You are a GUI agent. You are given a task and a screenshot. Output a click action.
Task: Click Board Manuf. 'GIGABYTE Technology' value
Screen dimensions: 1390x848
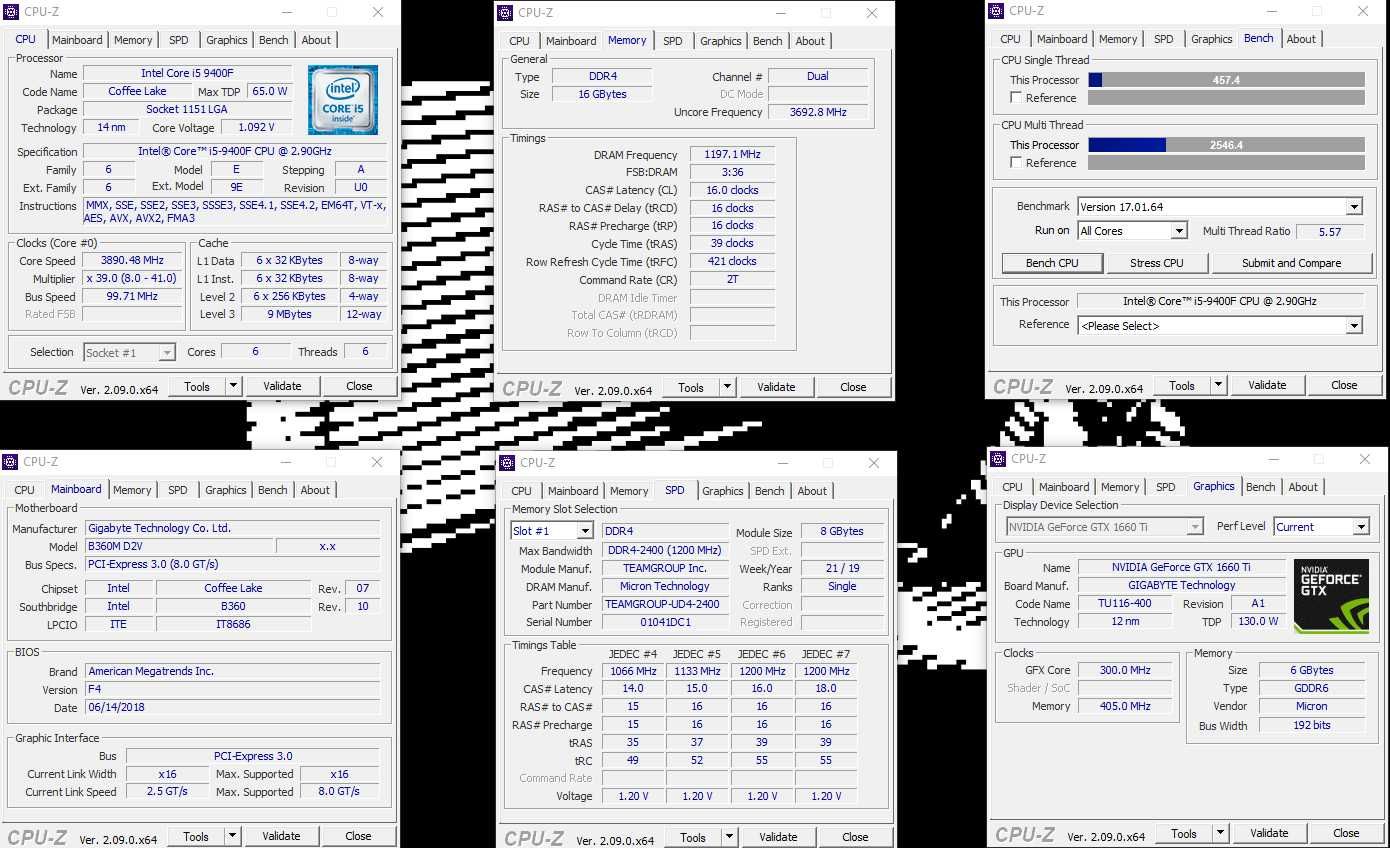point(1182,586)
